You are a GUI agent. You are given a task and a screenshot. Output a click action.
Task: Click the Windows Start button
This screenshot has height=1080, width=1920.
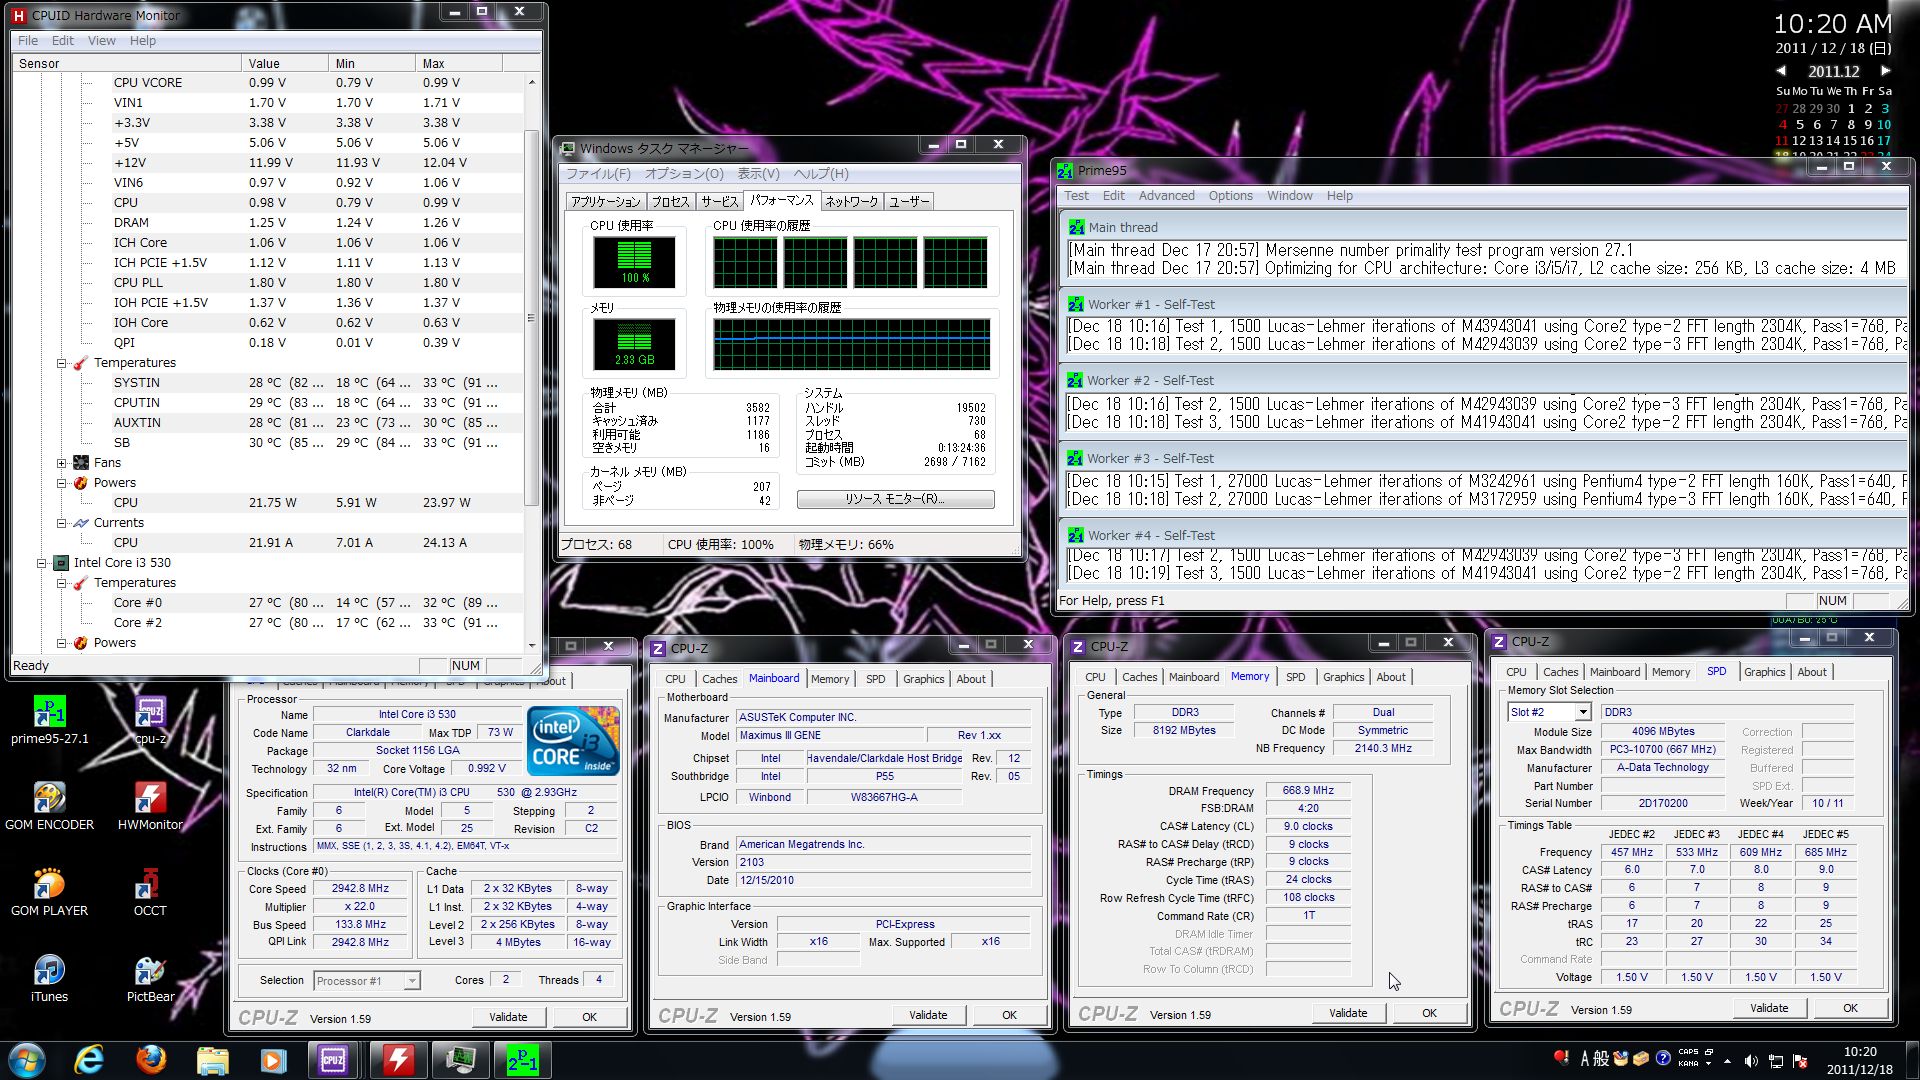click(x=27, y=1059)
